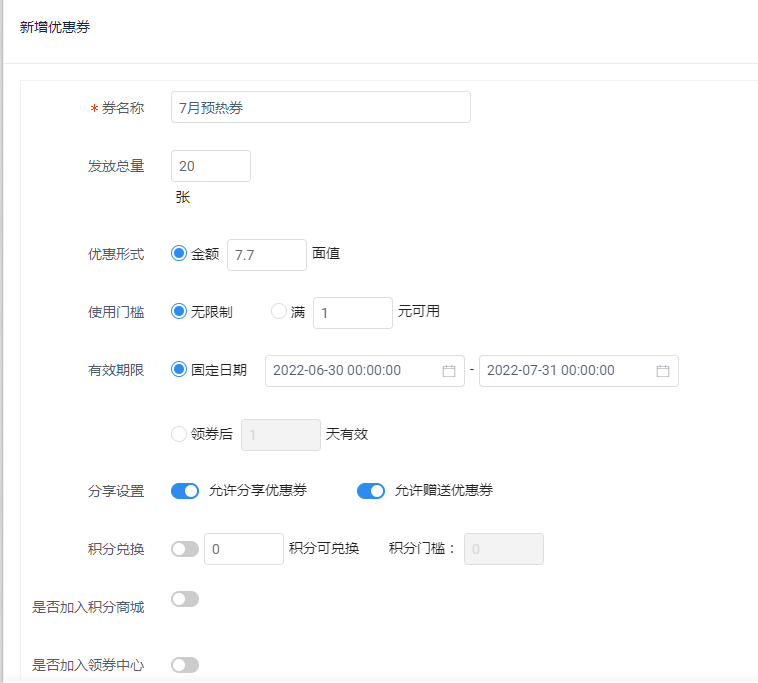Screen dimensions: 758x683
Task: Select the 金额 discount type radio
Action: (179, 253)
